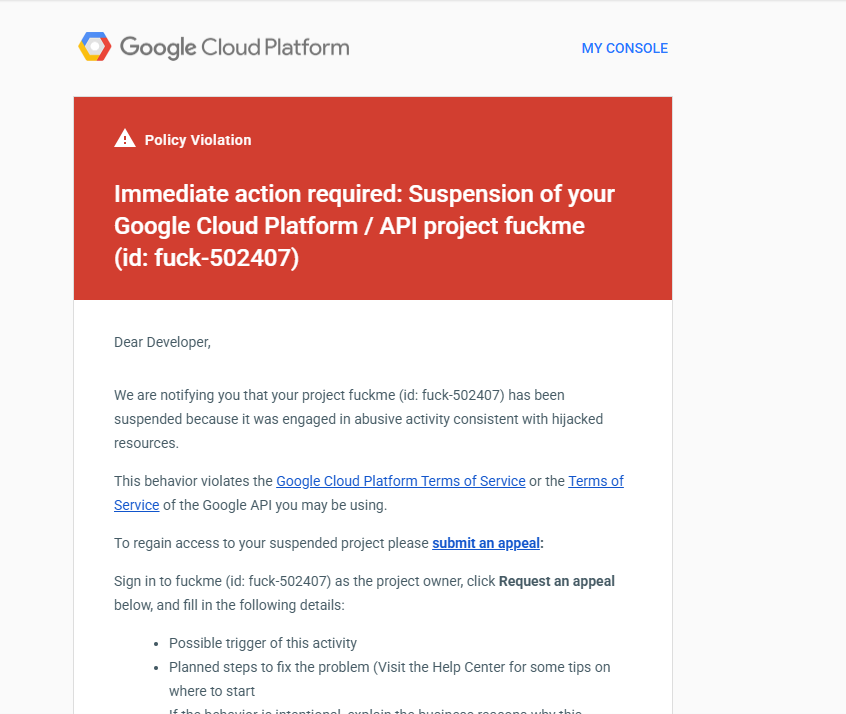The height and width of the screenshot is (714, 846).
Task: Click the Possible trigger of this activity bullet
Action: pos(263,643)
